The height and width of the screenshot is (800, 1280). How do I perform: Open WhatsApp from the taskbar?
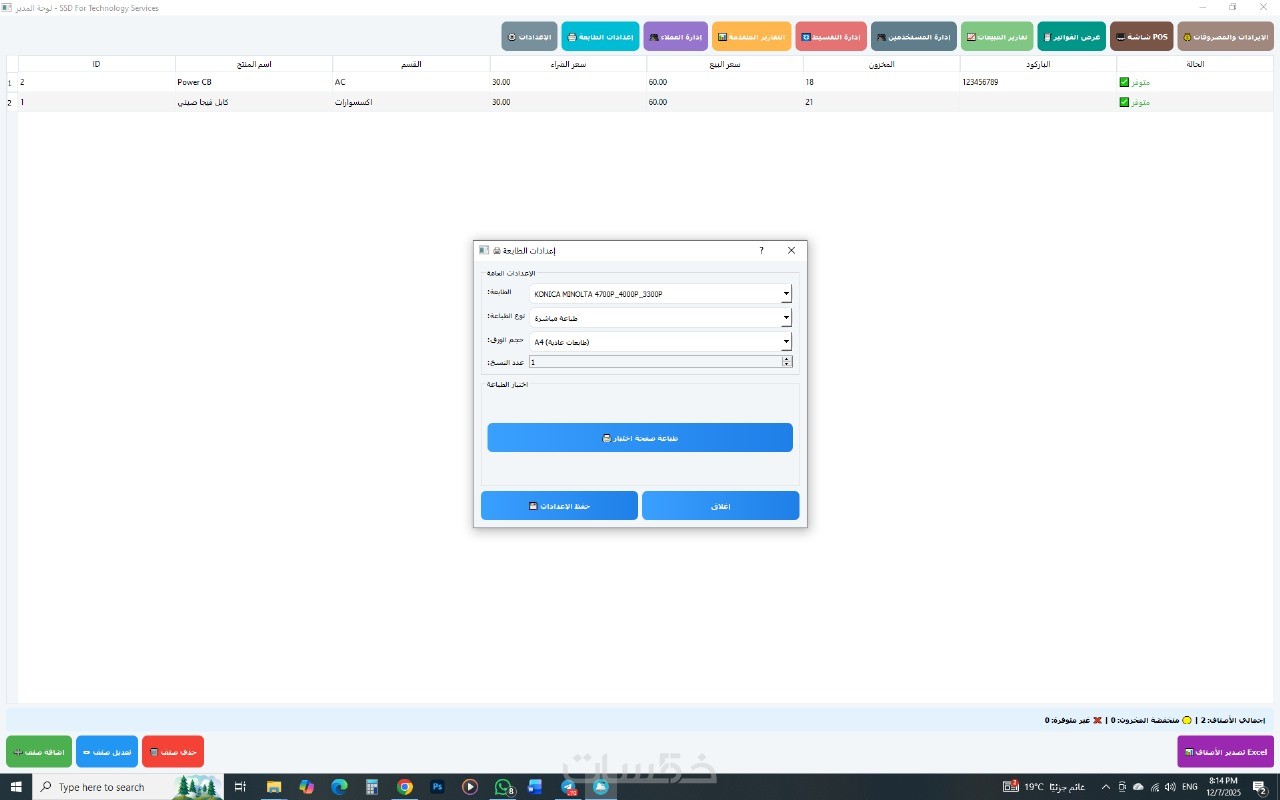click(x=504, y=787)
